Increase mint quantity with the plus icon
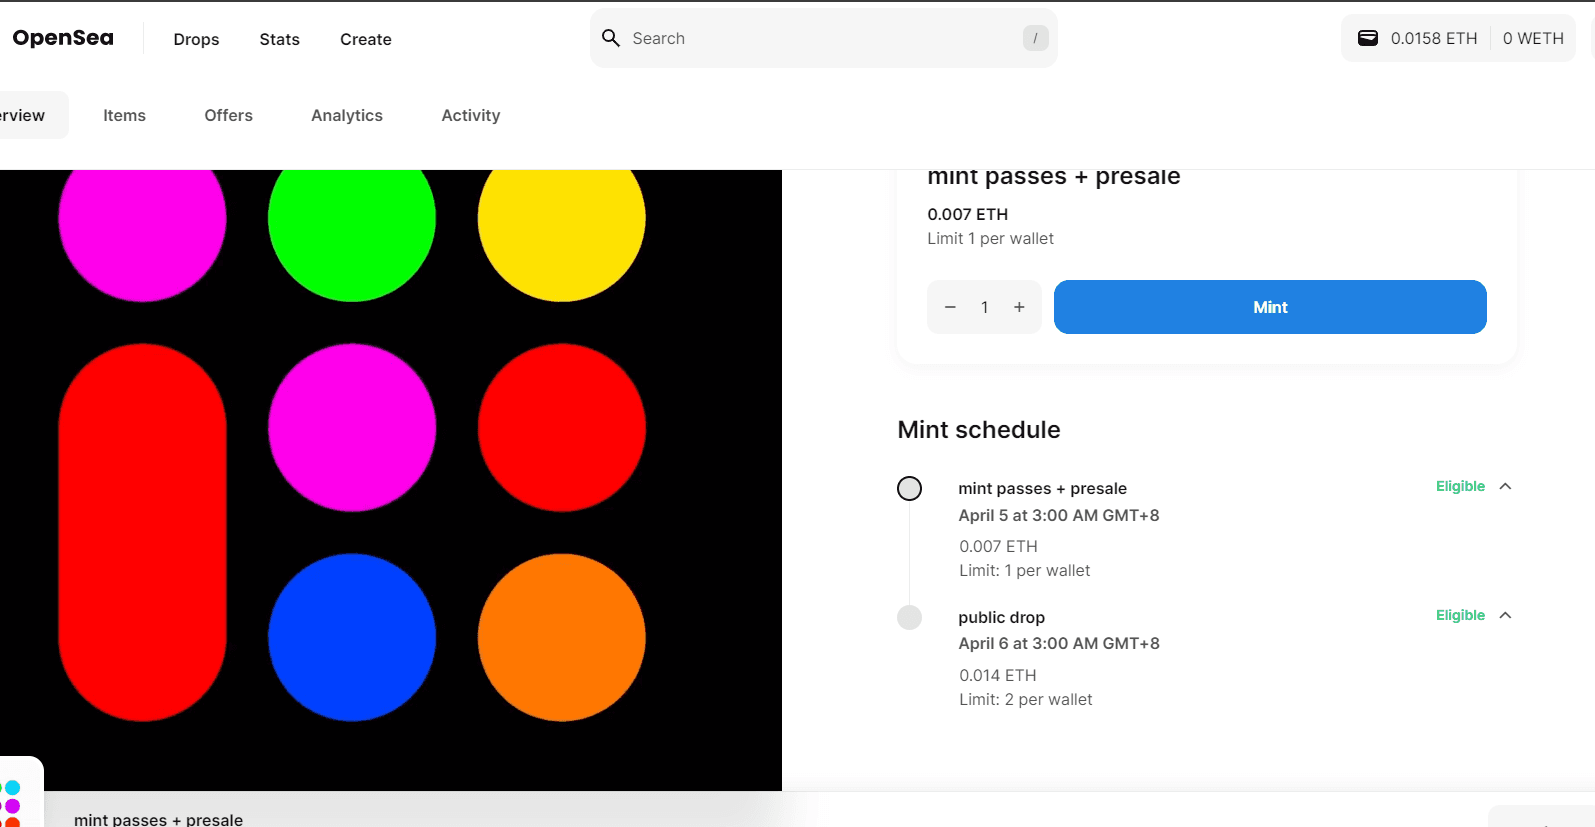Screen dimensions: 1595x827 click(x=1019, y=307)
